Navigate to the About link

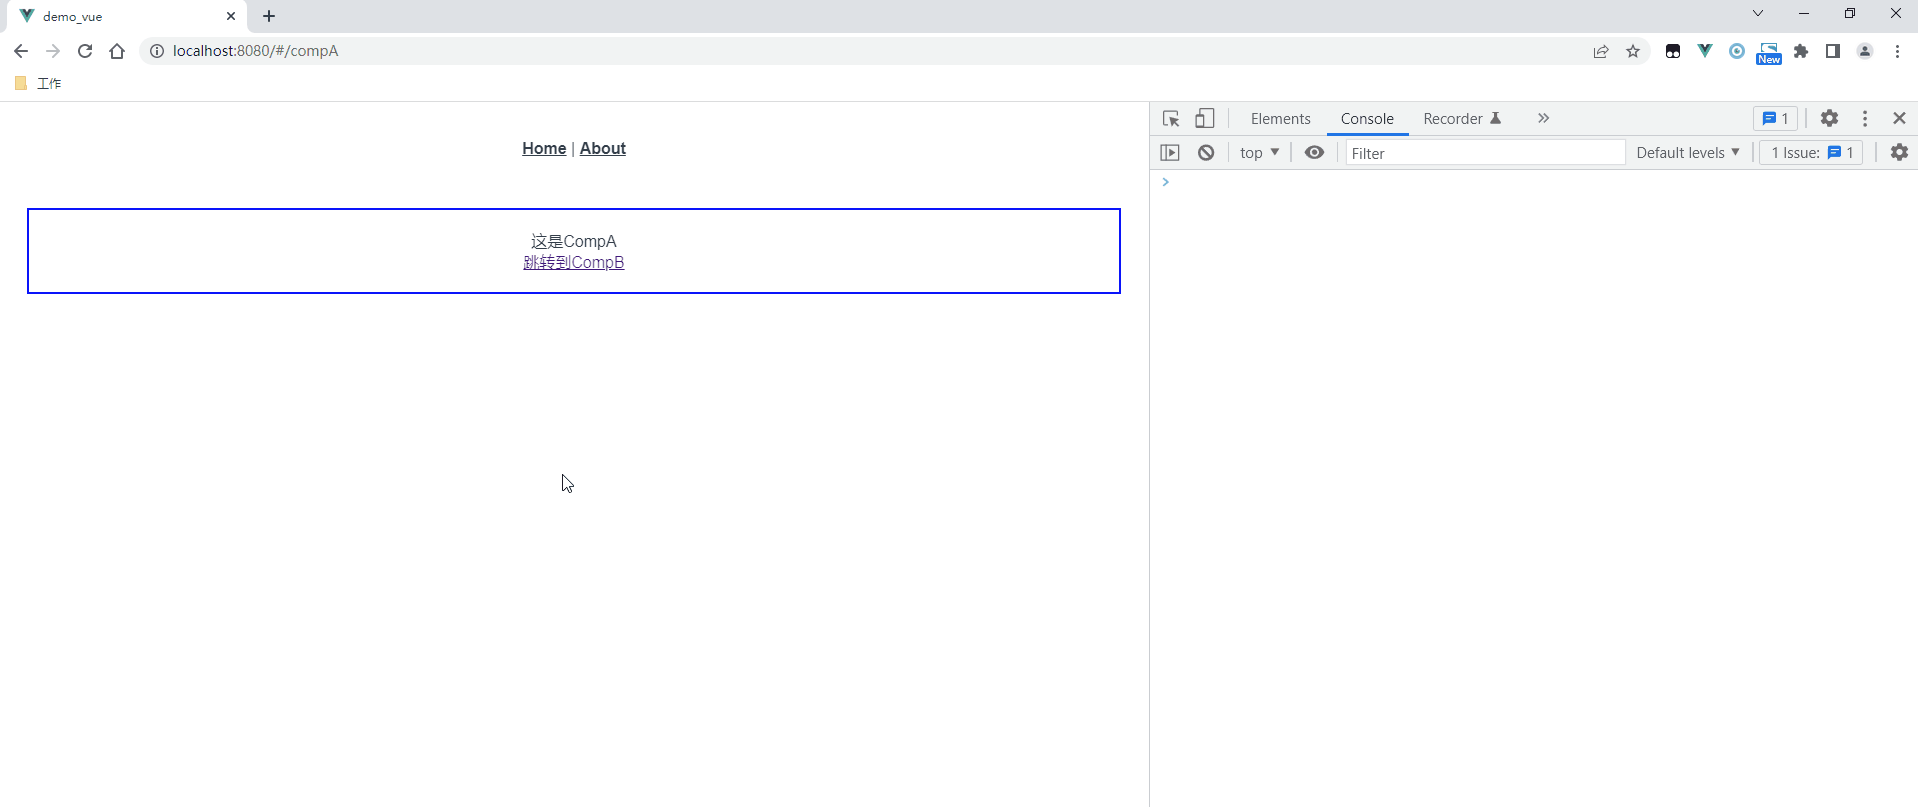[x=603, y=148]
